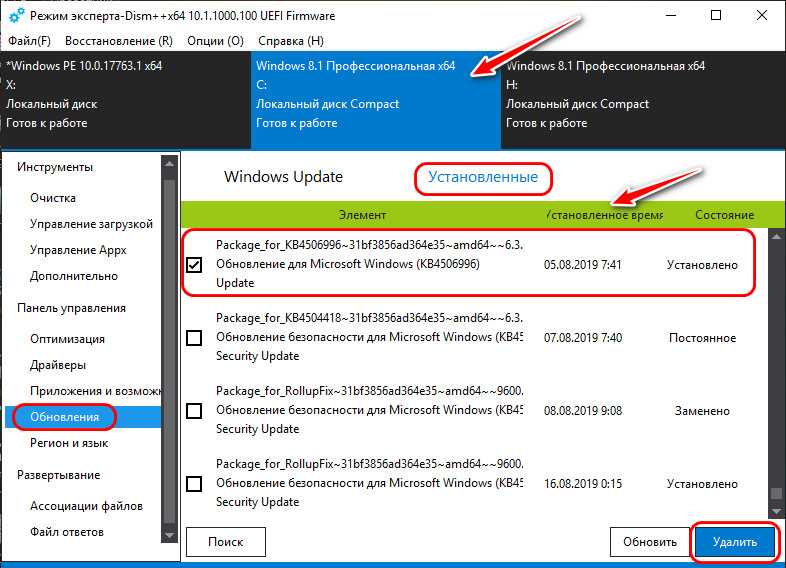
Task: Open Управление загрузкой in the sidebar
Action: coord(91,224)
